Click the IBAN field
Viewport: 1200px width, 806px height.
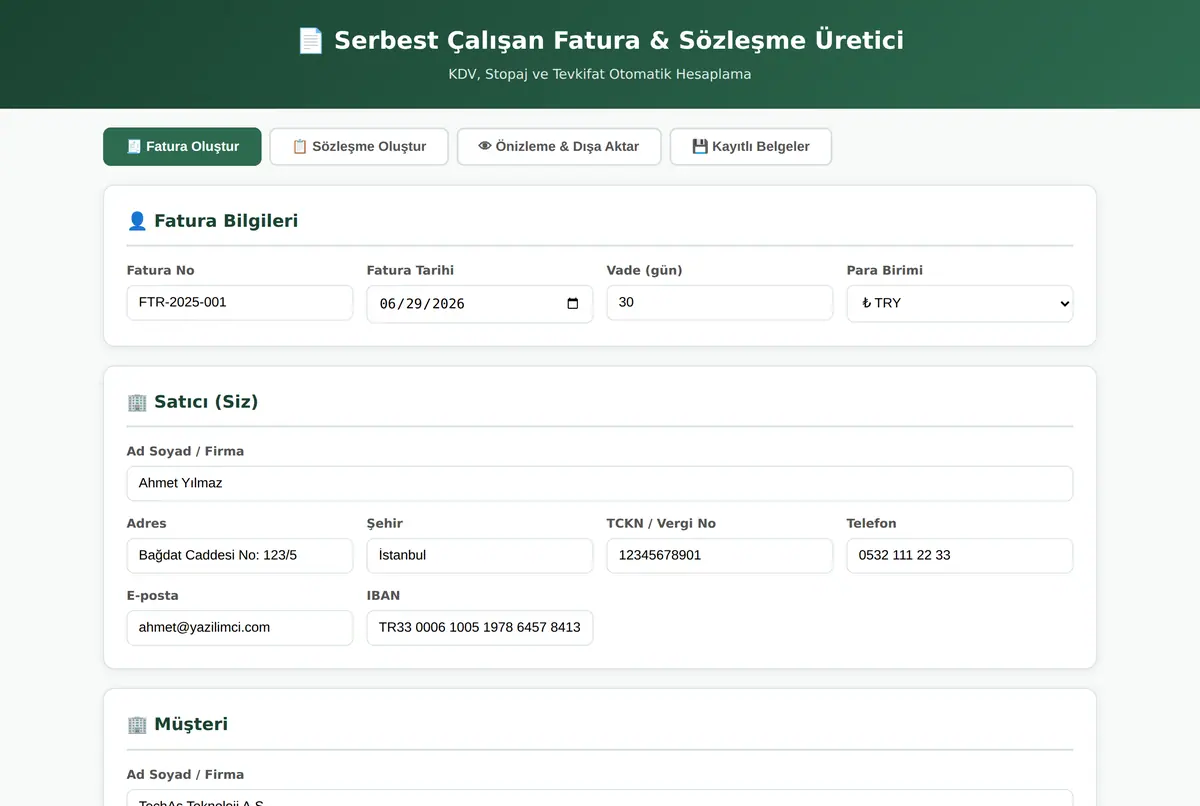(x=480, y=628)
